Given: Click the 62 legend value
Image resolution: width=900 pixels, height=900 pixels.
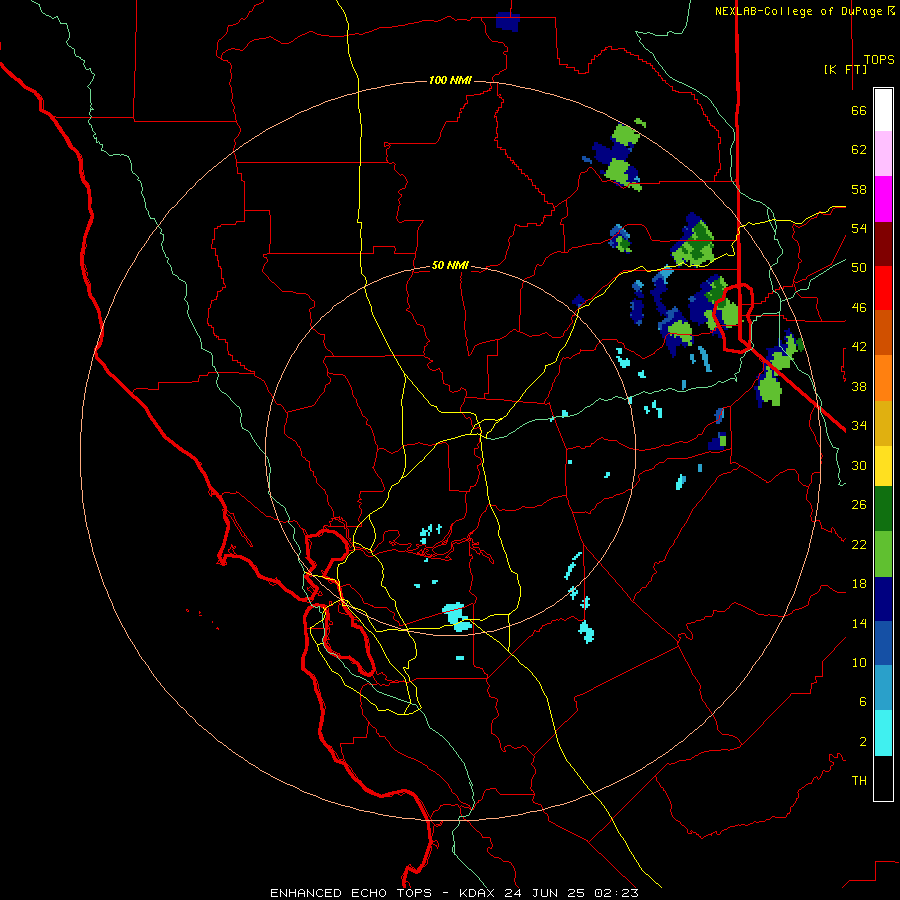Looking at the screenshot, I should (x=859, y=150).
